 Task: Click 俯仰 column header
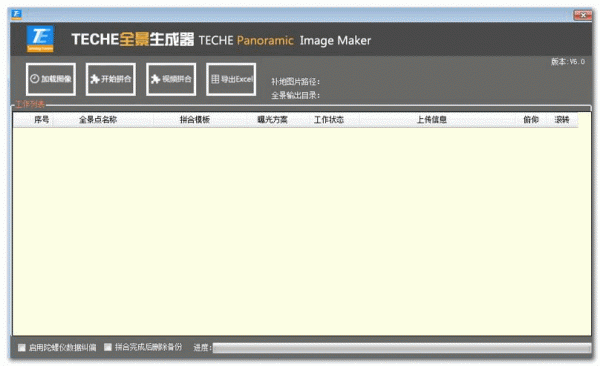(531, 120)
